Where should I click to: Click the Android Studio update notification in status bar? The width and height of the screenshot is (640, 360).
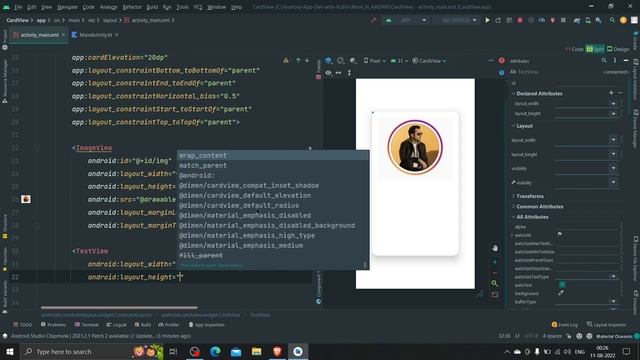pos(101,336)
